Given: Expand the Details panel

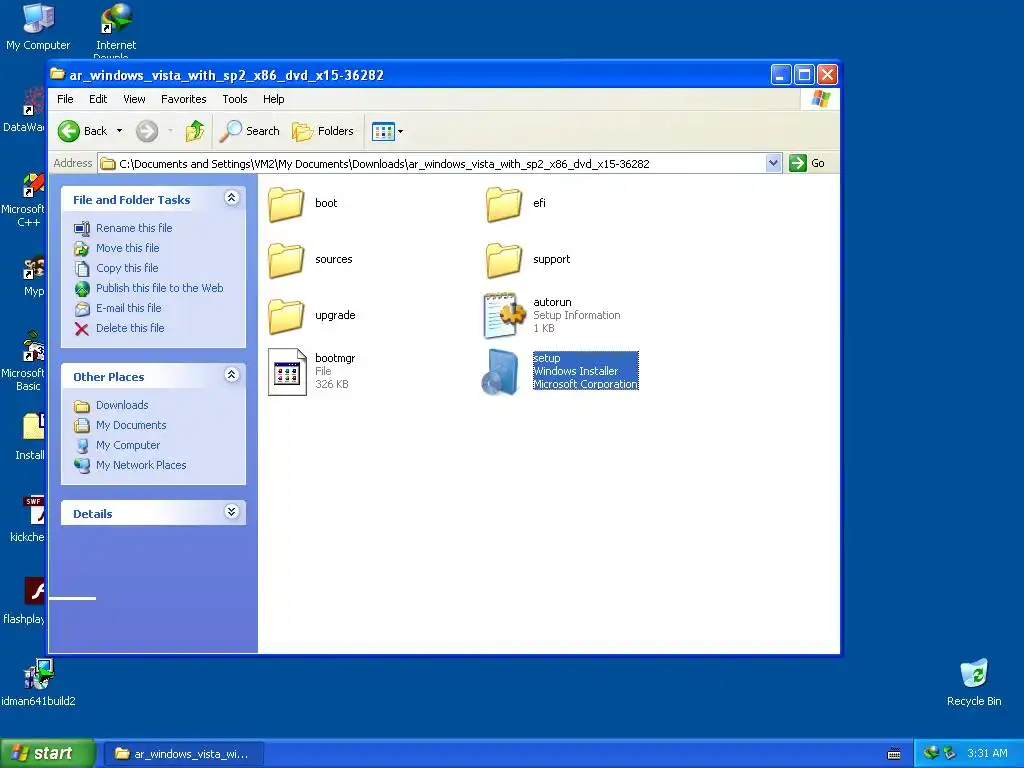Looking at the screenshot, I should [x=232, y=512].
